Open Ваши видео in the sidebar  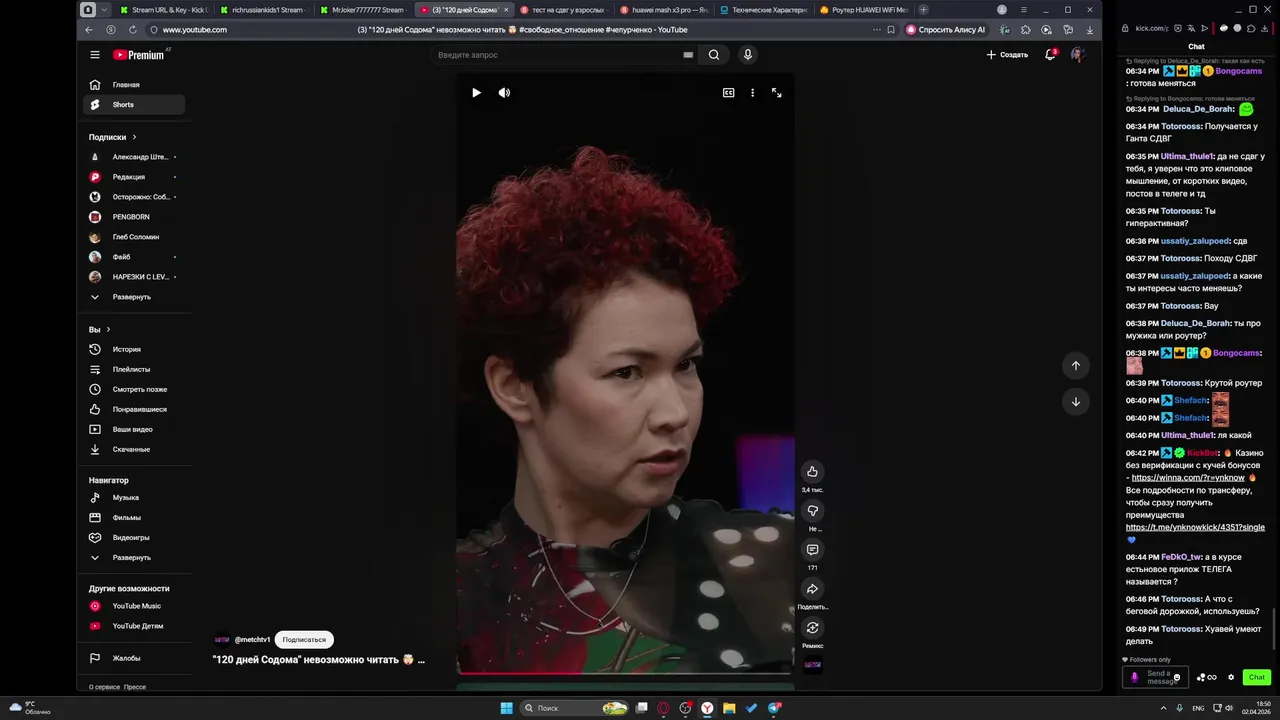(x=134, y=429)
